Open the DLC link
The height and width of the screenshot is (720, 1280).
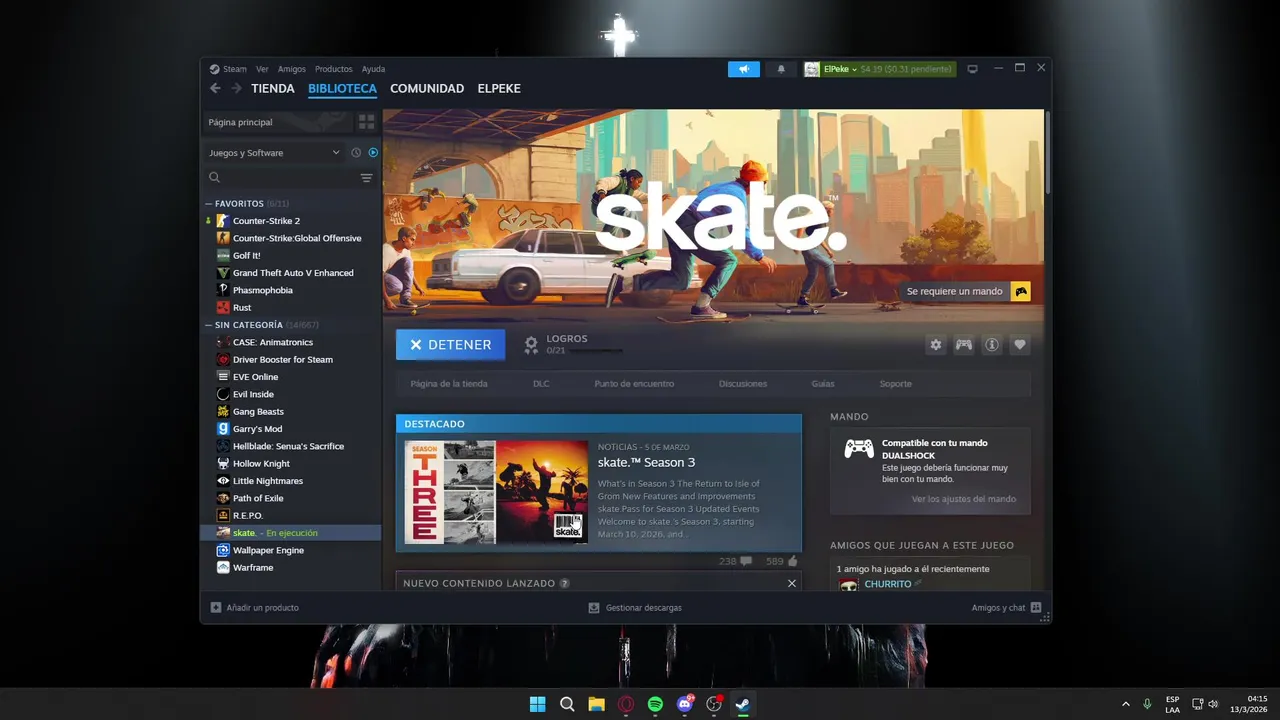click(541, 384)
